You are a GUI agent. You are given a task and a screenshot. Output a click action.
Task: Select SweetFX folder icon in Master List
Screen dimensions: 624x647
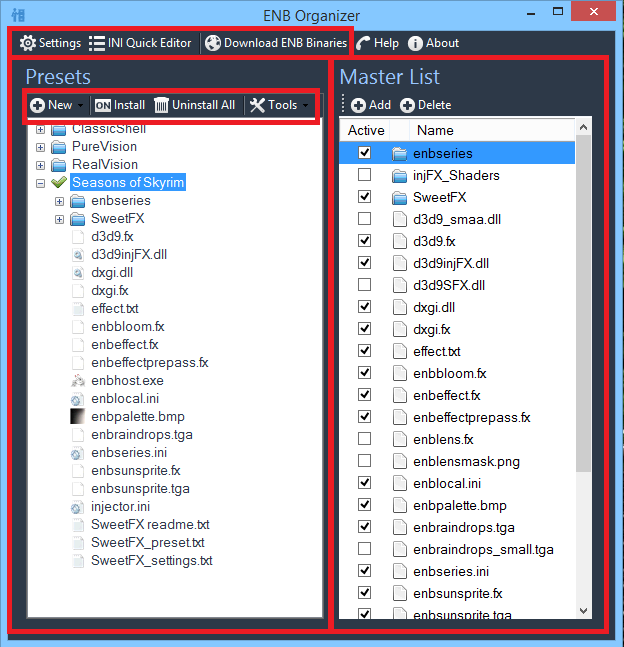pyautogui.click(x=399, y=198)
